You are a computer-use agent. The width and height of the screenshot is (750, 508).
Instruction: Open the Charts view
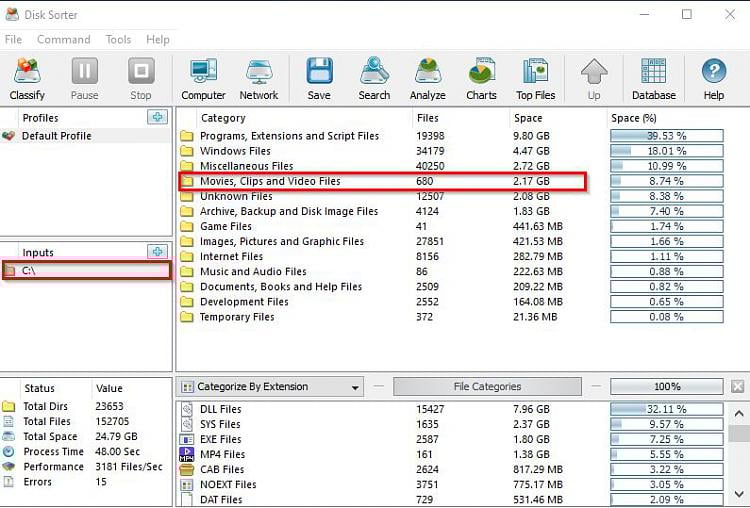tap(481, 78)
